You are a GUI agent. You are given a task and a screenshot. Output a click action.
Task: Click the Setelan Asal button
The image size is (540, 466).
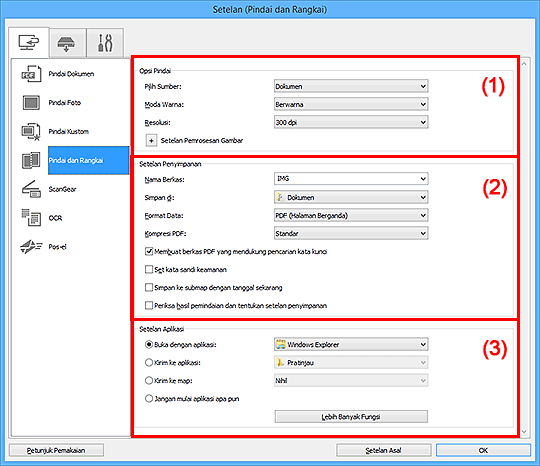[x=383, y=450]
